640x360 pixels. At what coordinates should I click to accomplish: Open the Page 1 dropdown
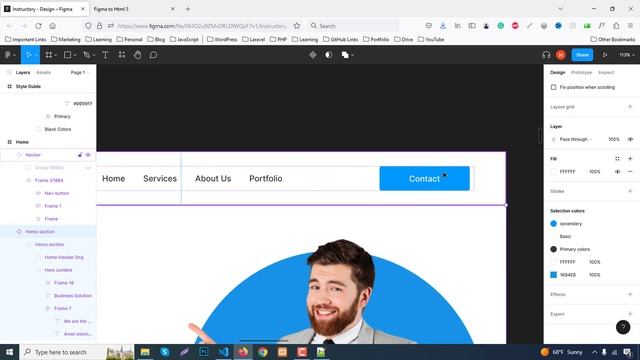[80, 72]
